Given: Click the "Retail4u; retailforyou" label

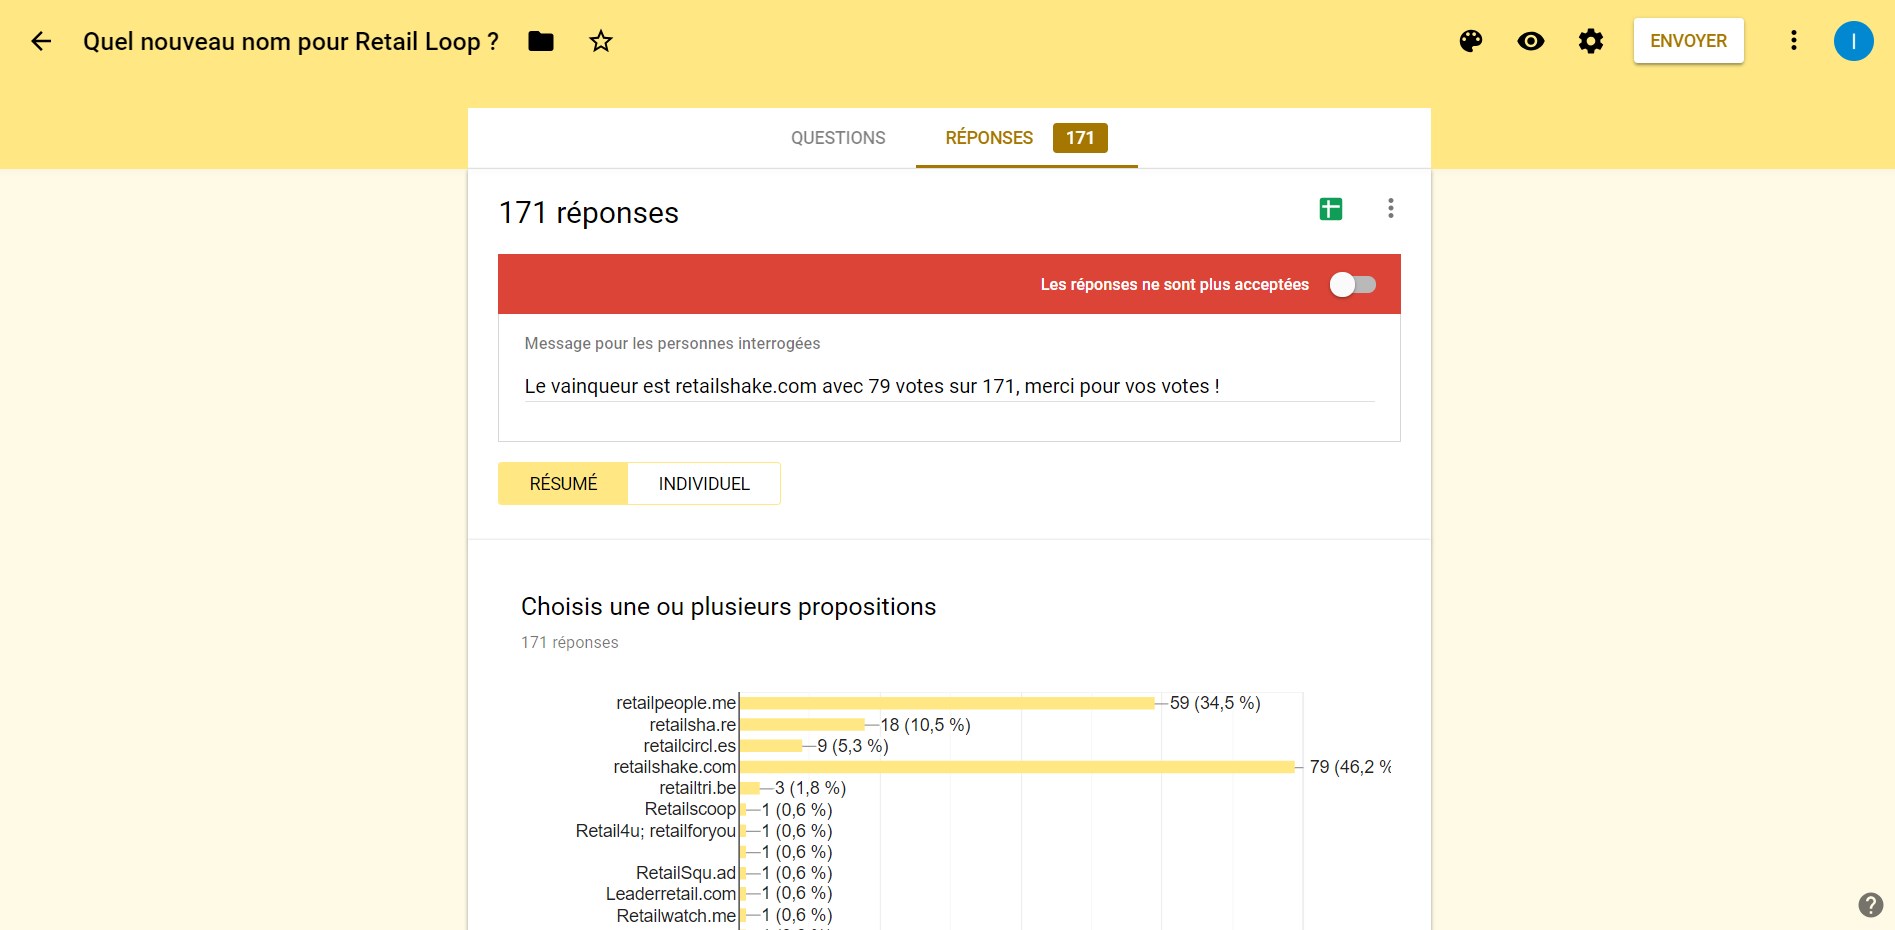Looking at the screenshot, I should click(656, 831).
